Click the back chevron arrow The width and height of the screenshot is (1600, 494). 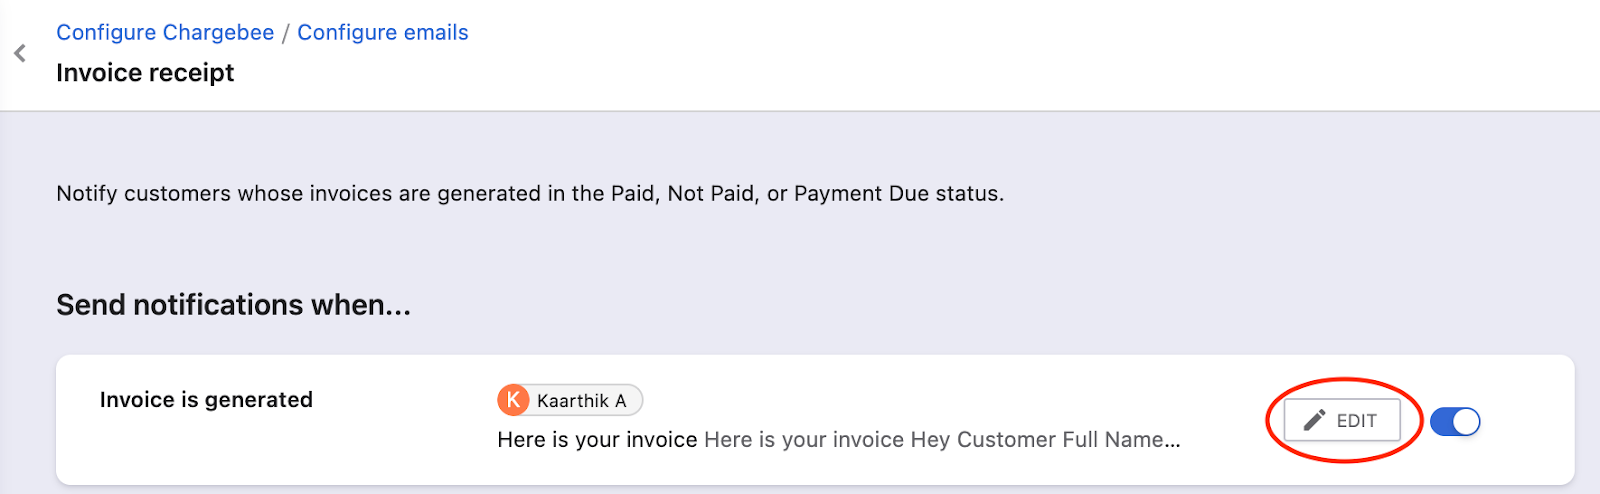click(20, 53)
